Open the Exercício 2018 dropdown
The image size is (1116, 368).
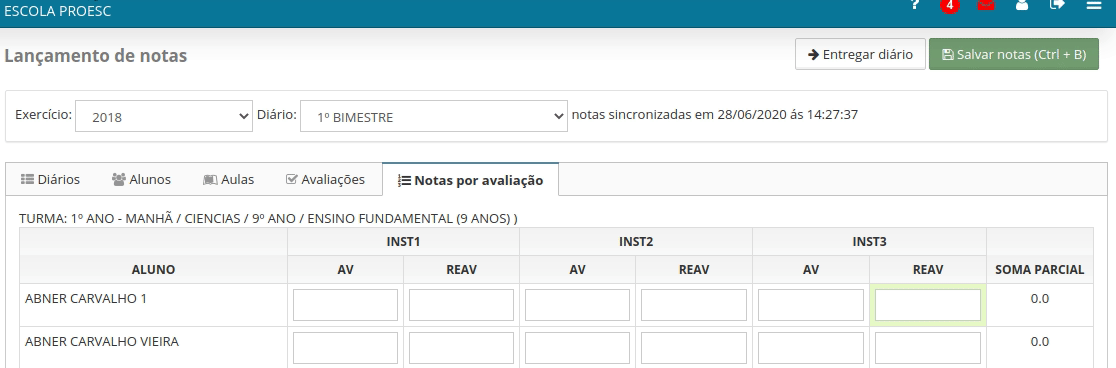(164, 116)
